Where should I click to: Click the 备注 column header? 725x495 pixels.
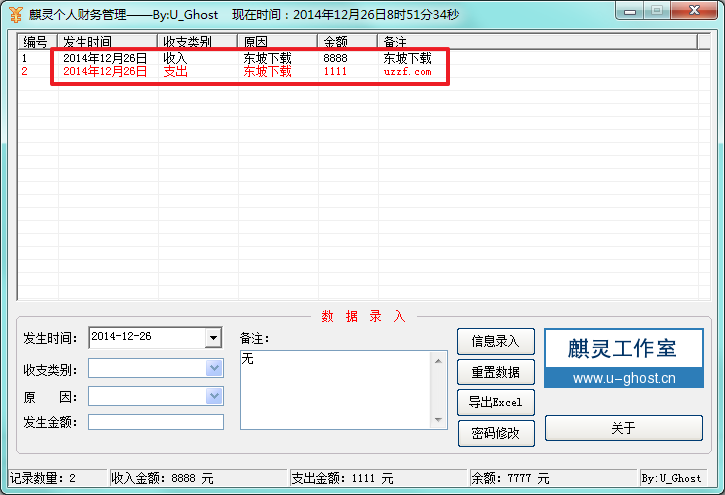point(537,42)
